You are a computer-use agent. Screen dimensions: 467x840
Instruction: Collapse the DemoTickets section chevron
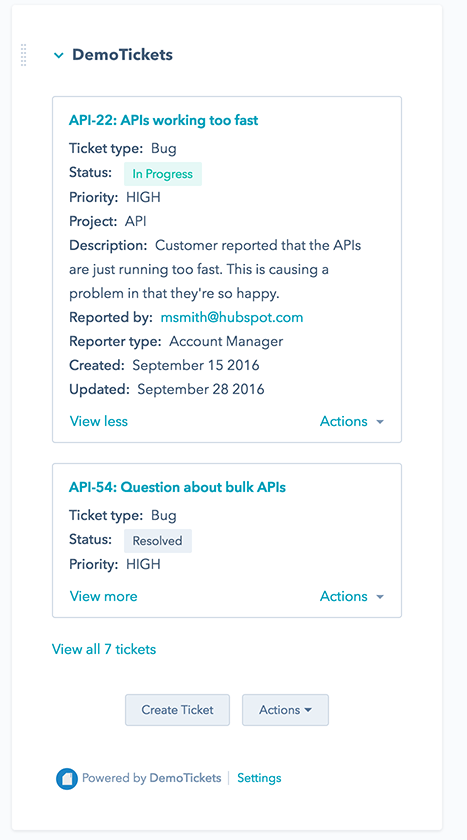coord(59,55)
